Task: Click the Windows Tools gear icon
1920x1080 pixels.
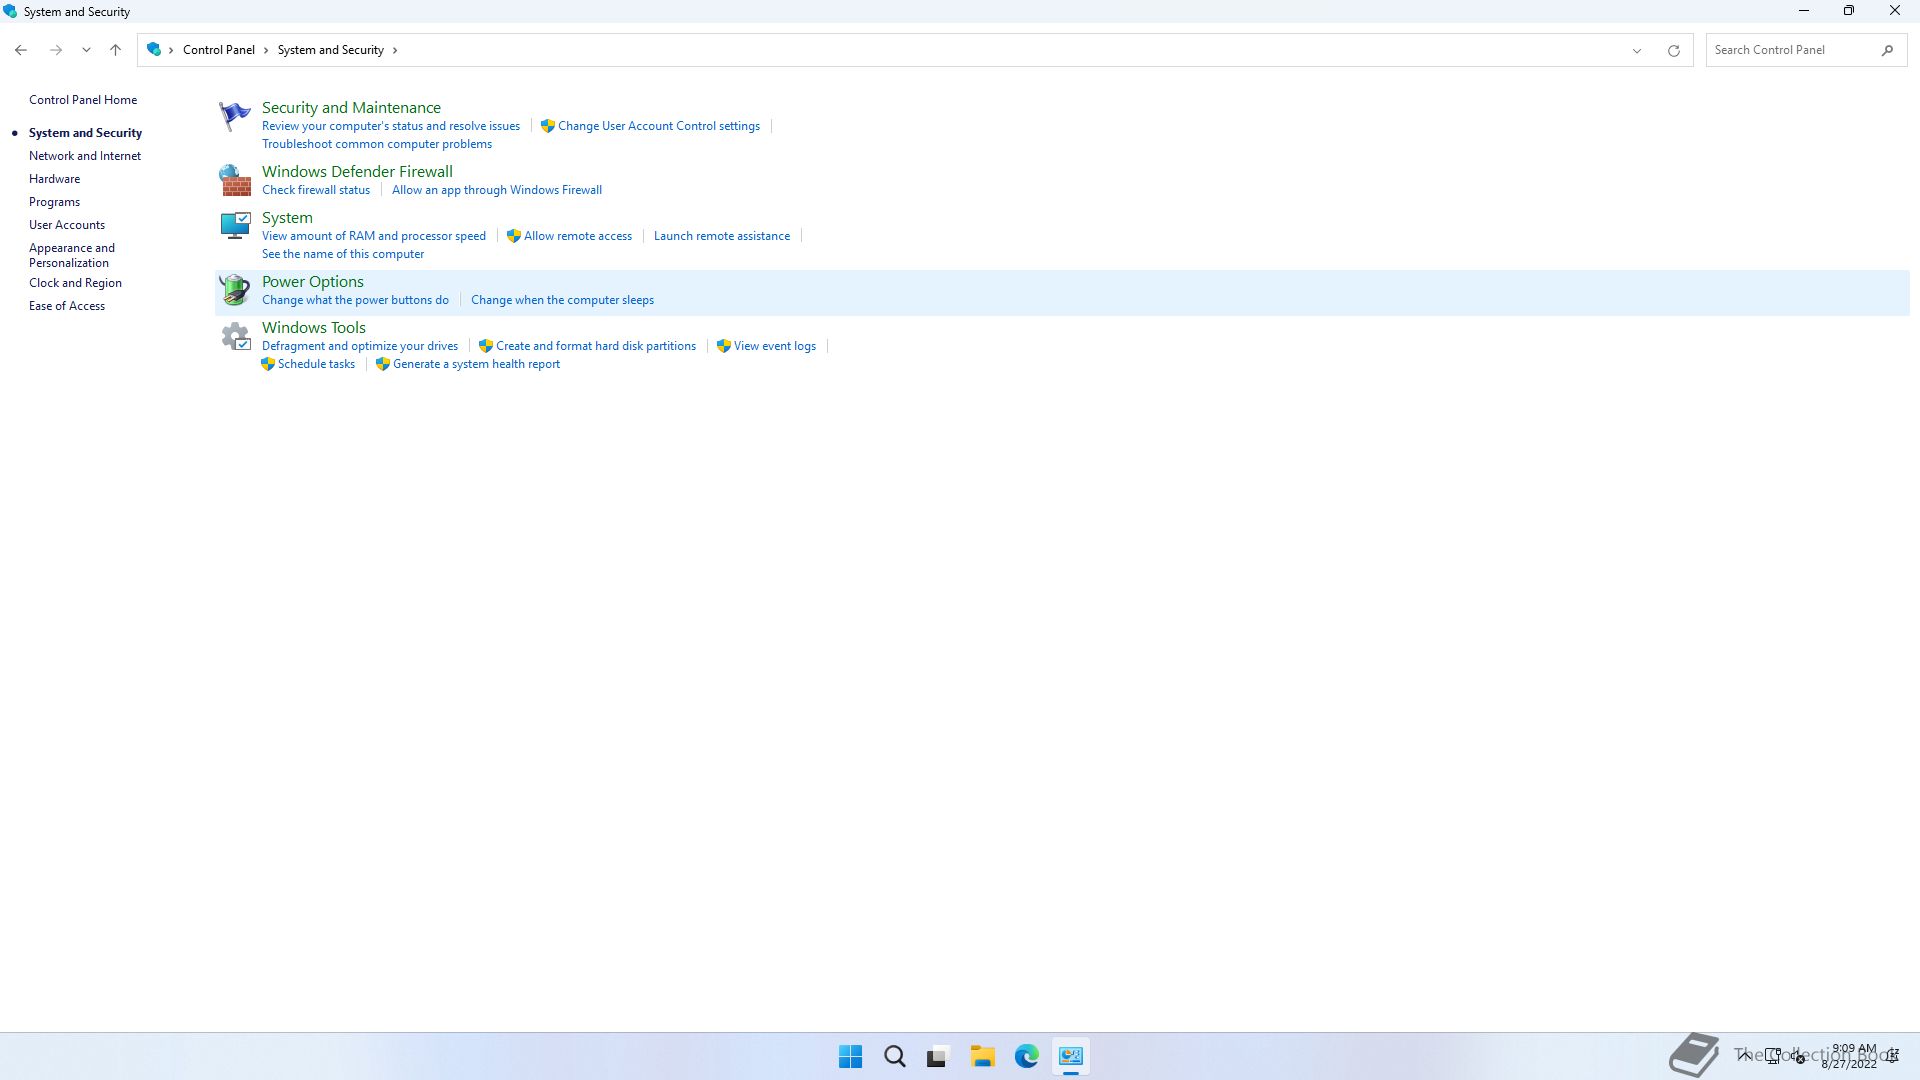Action: 236,336
